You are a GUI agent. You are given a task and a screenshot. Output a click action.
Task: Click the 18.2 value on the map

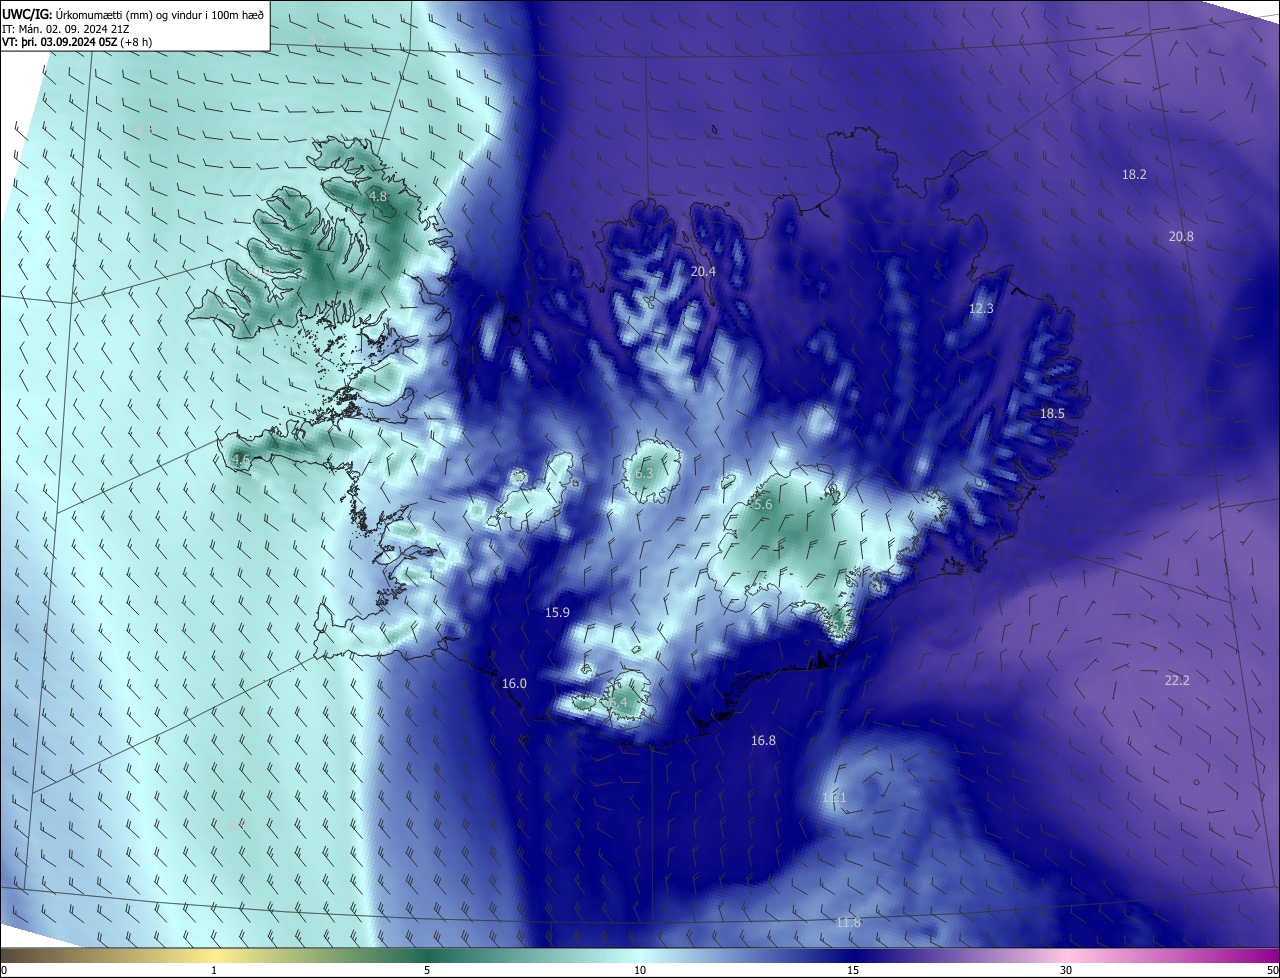point(1134,174)
